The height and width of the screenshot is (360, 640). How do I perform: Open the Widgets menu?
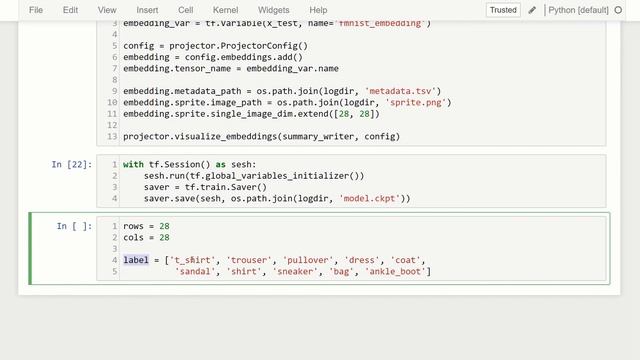coord(273,10)
